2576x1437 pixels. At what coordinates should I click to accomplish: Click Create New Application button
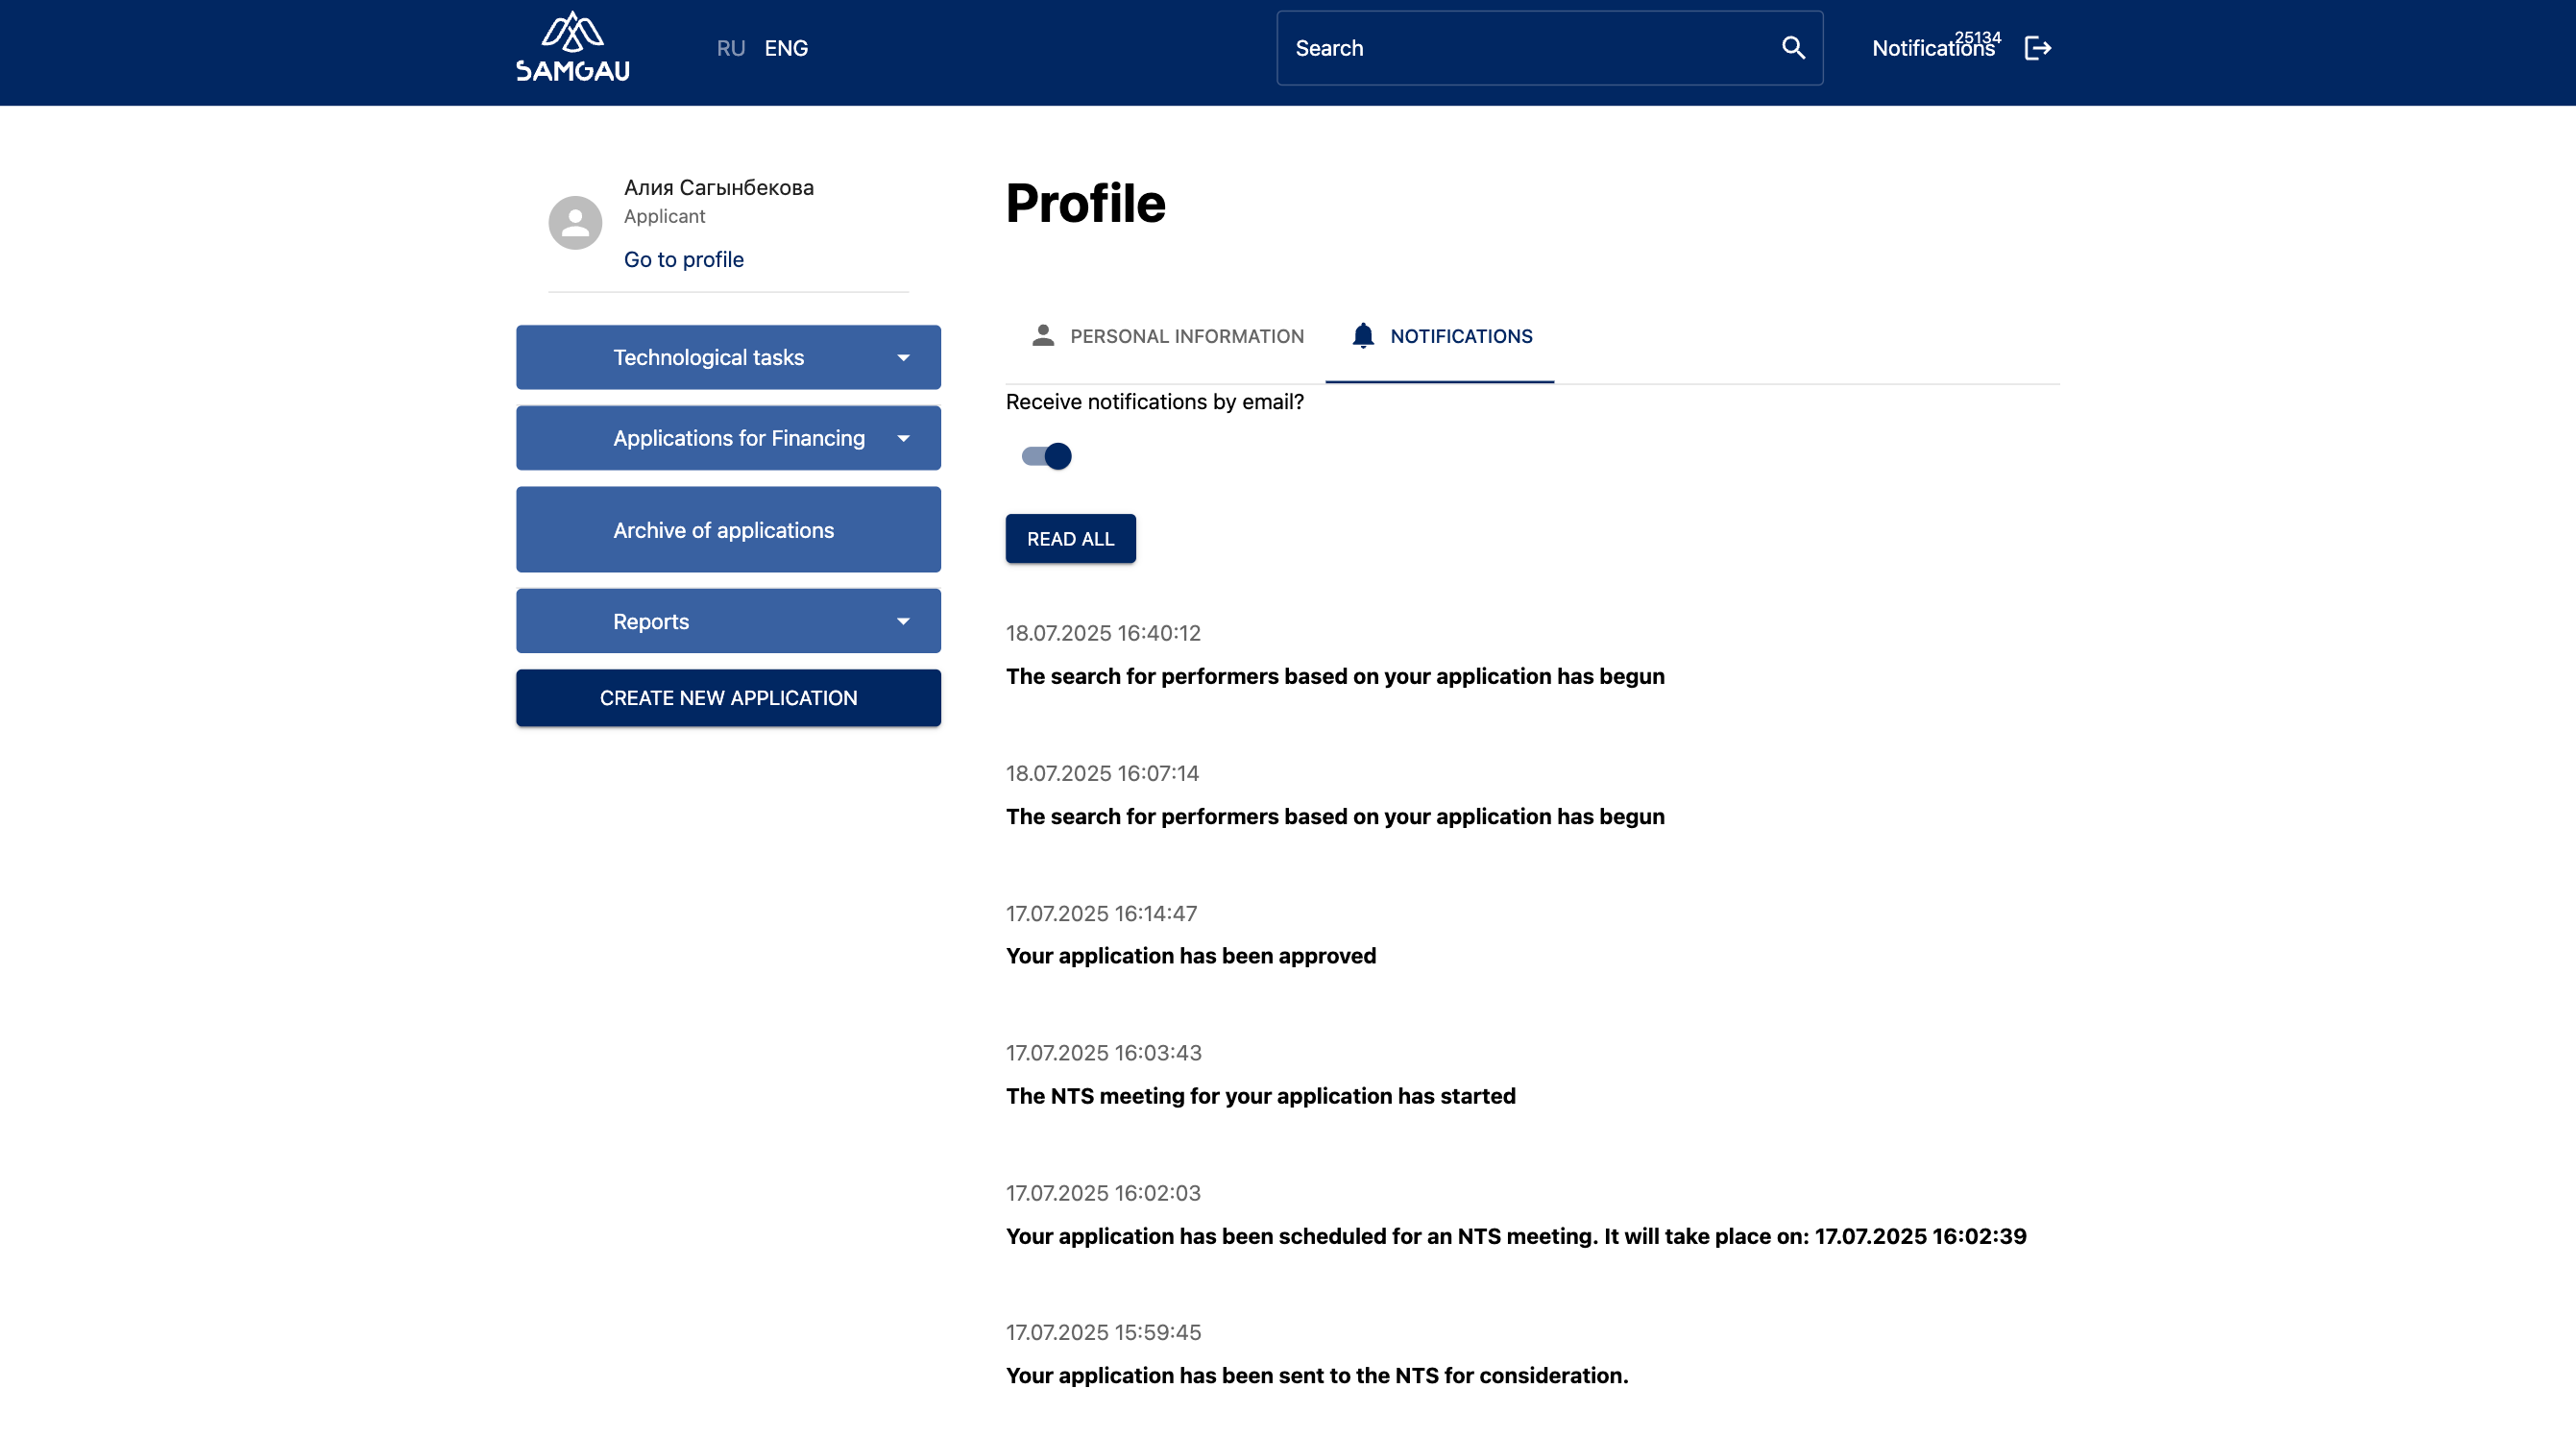tap(728, 698)
